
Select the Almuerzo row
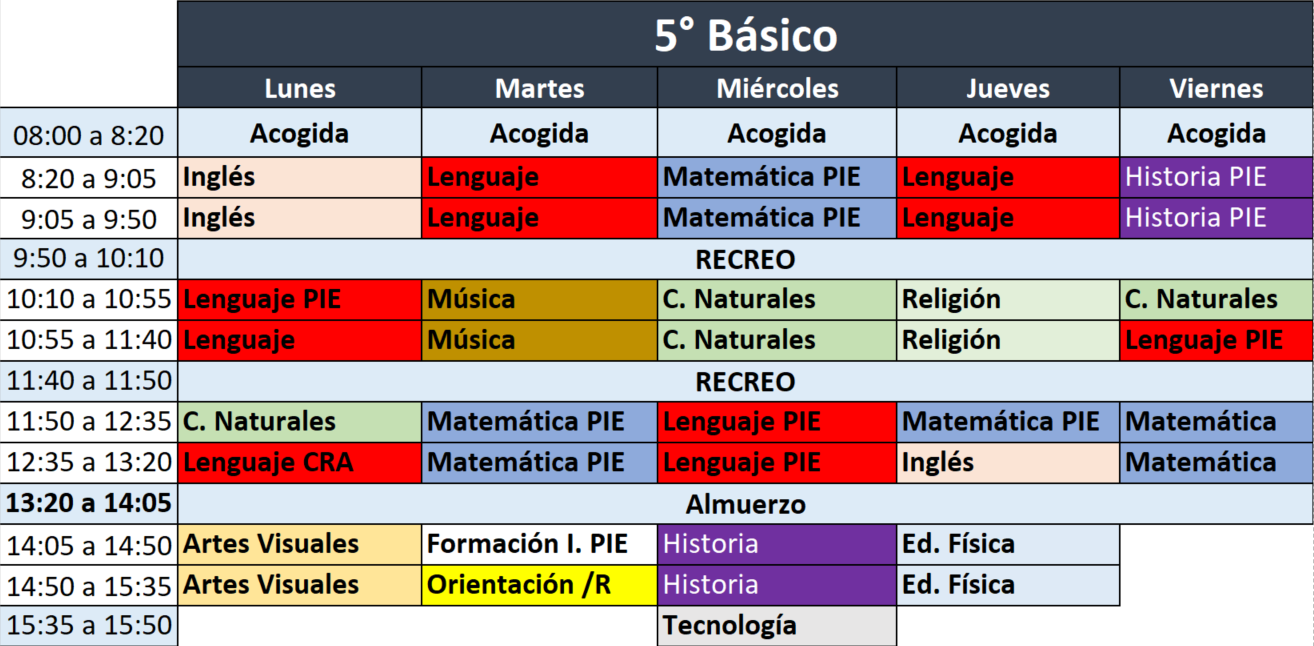point(745,504)
